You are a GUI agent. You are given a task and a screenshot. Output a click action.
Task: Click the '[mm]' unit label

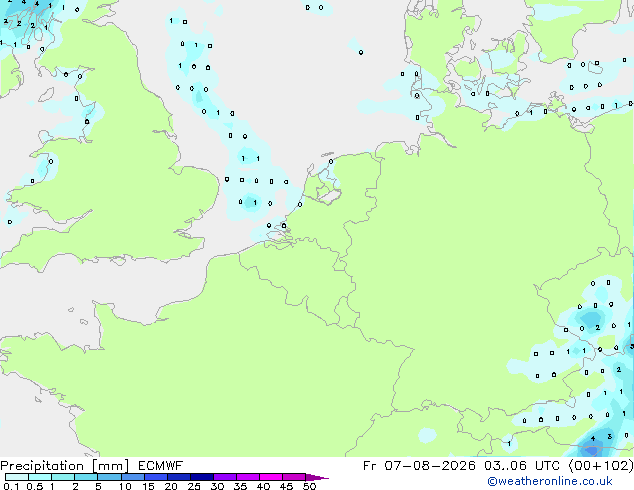111,466
